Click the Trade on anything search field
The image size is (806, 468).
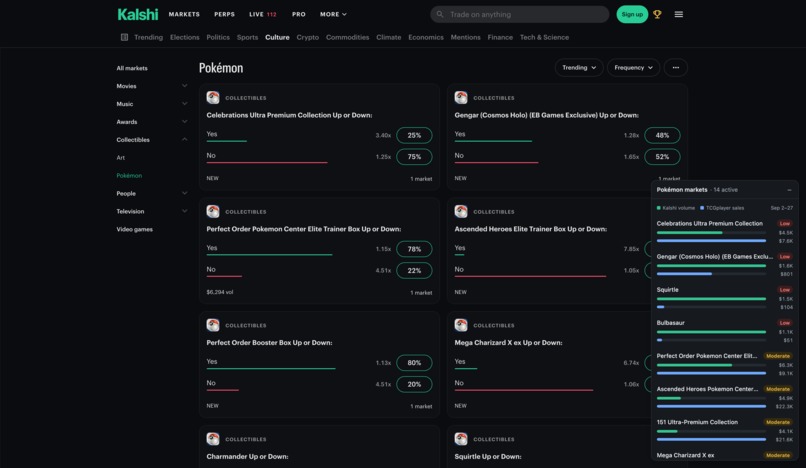519,14
